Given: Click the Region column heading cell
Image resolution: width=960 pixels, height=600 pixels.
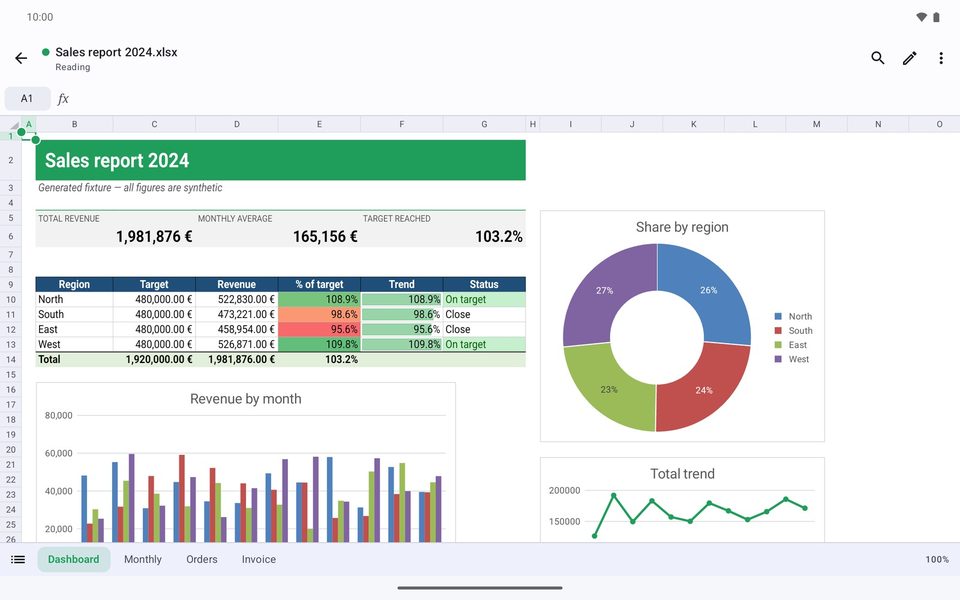Looking at the screenshot, I should click(x=74, y=284).
